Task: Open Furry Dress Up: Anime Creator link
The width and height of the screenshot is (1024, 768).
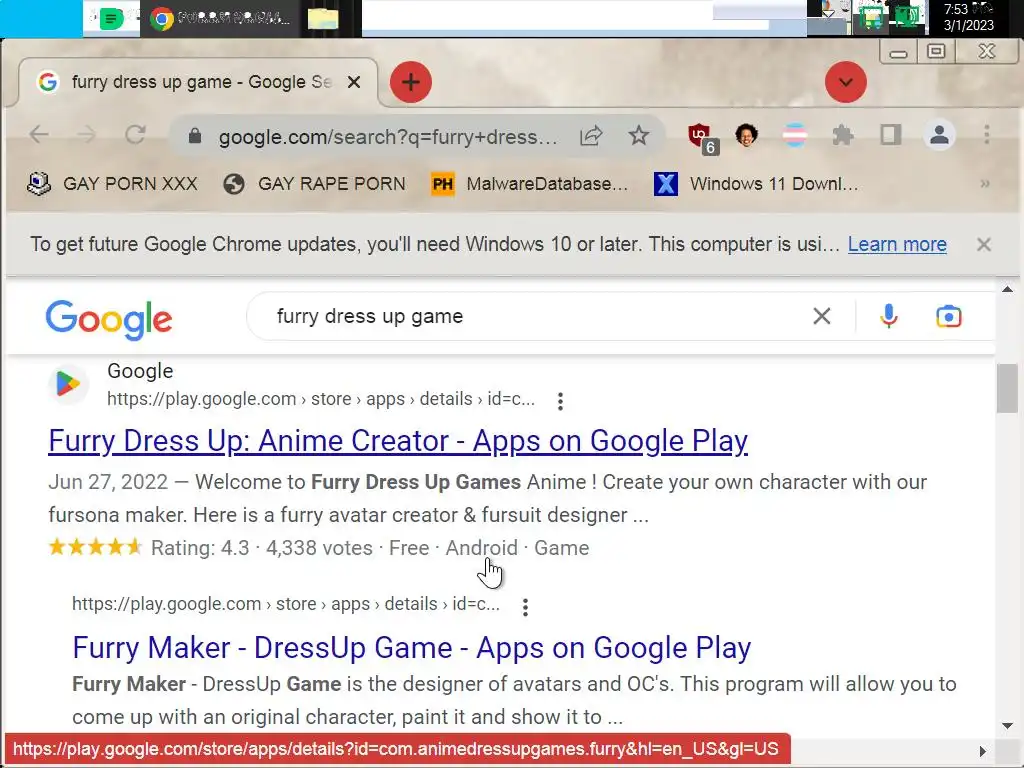Action: click(398, 441)
